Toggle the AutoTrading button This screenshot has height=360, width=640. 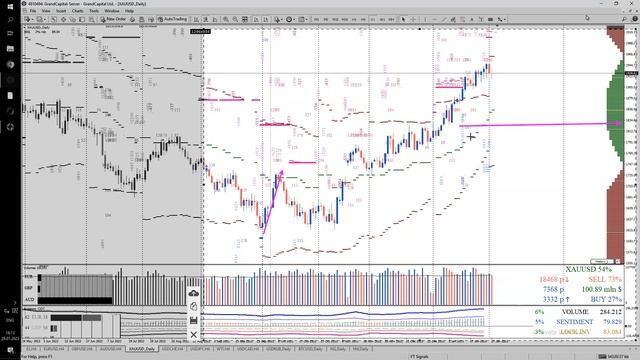coord(172,19)
